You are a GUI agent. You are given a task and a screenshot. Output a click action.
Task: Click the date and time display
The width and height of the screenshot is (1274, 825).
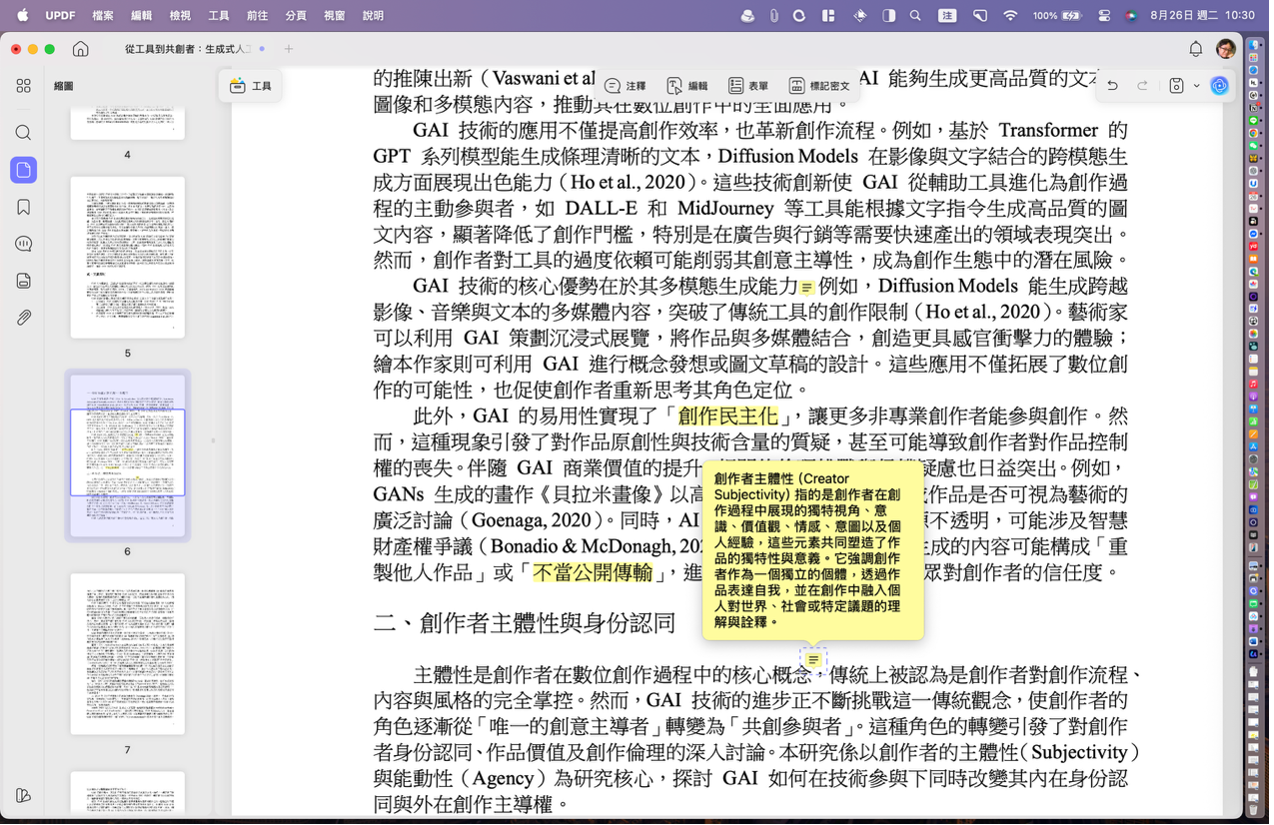click(1203, 16)
